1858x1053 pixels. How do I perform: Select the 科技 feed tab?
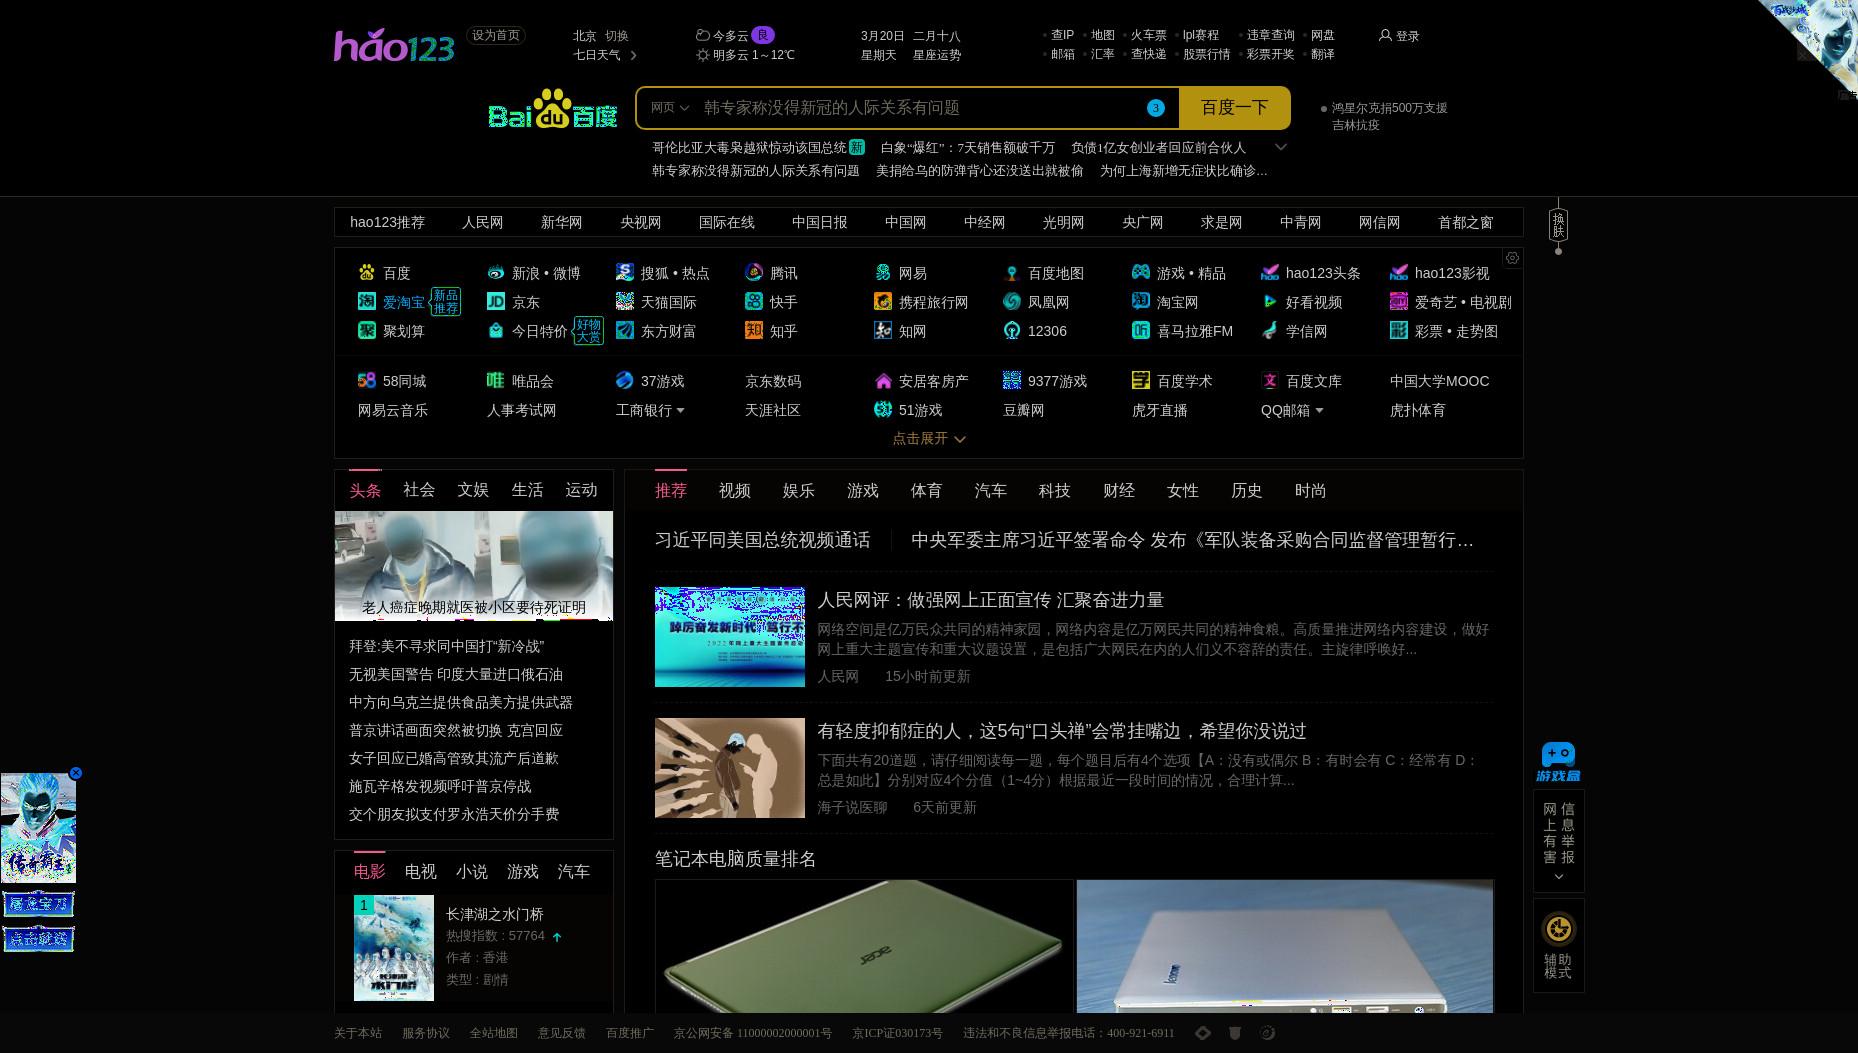[1055, 490]
